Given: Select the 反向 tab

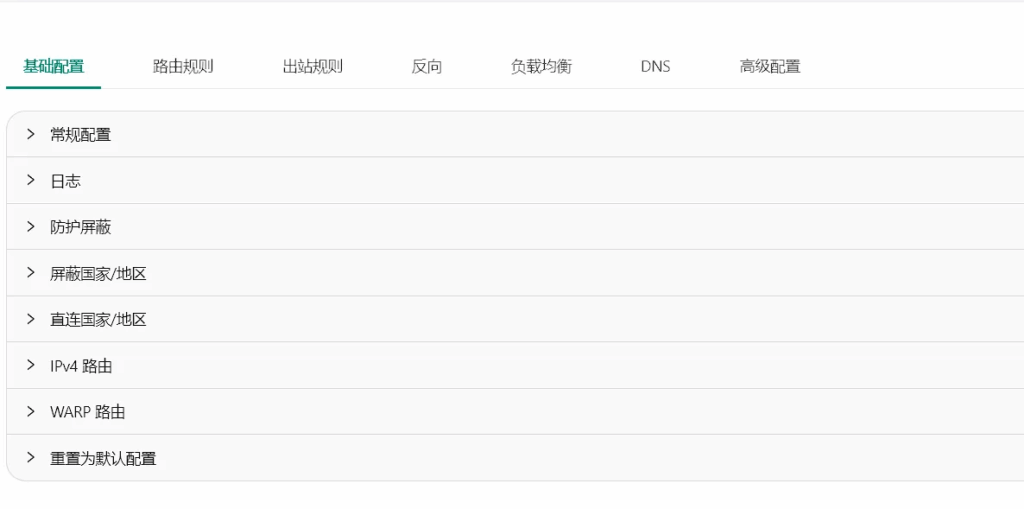Looking at the screenshot, I should [x=427, y=67].
